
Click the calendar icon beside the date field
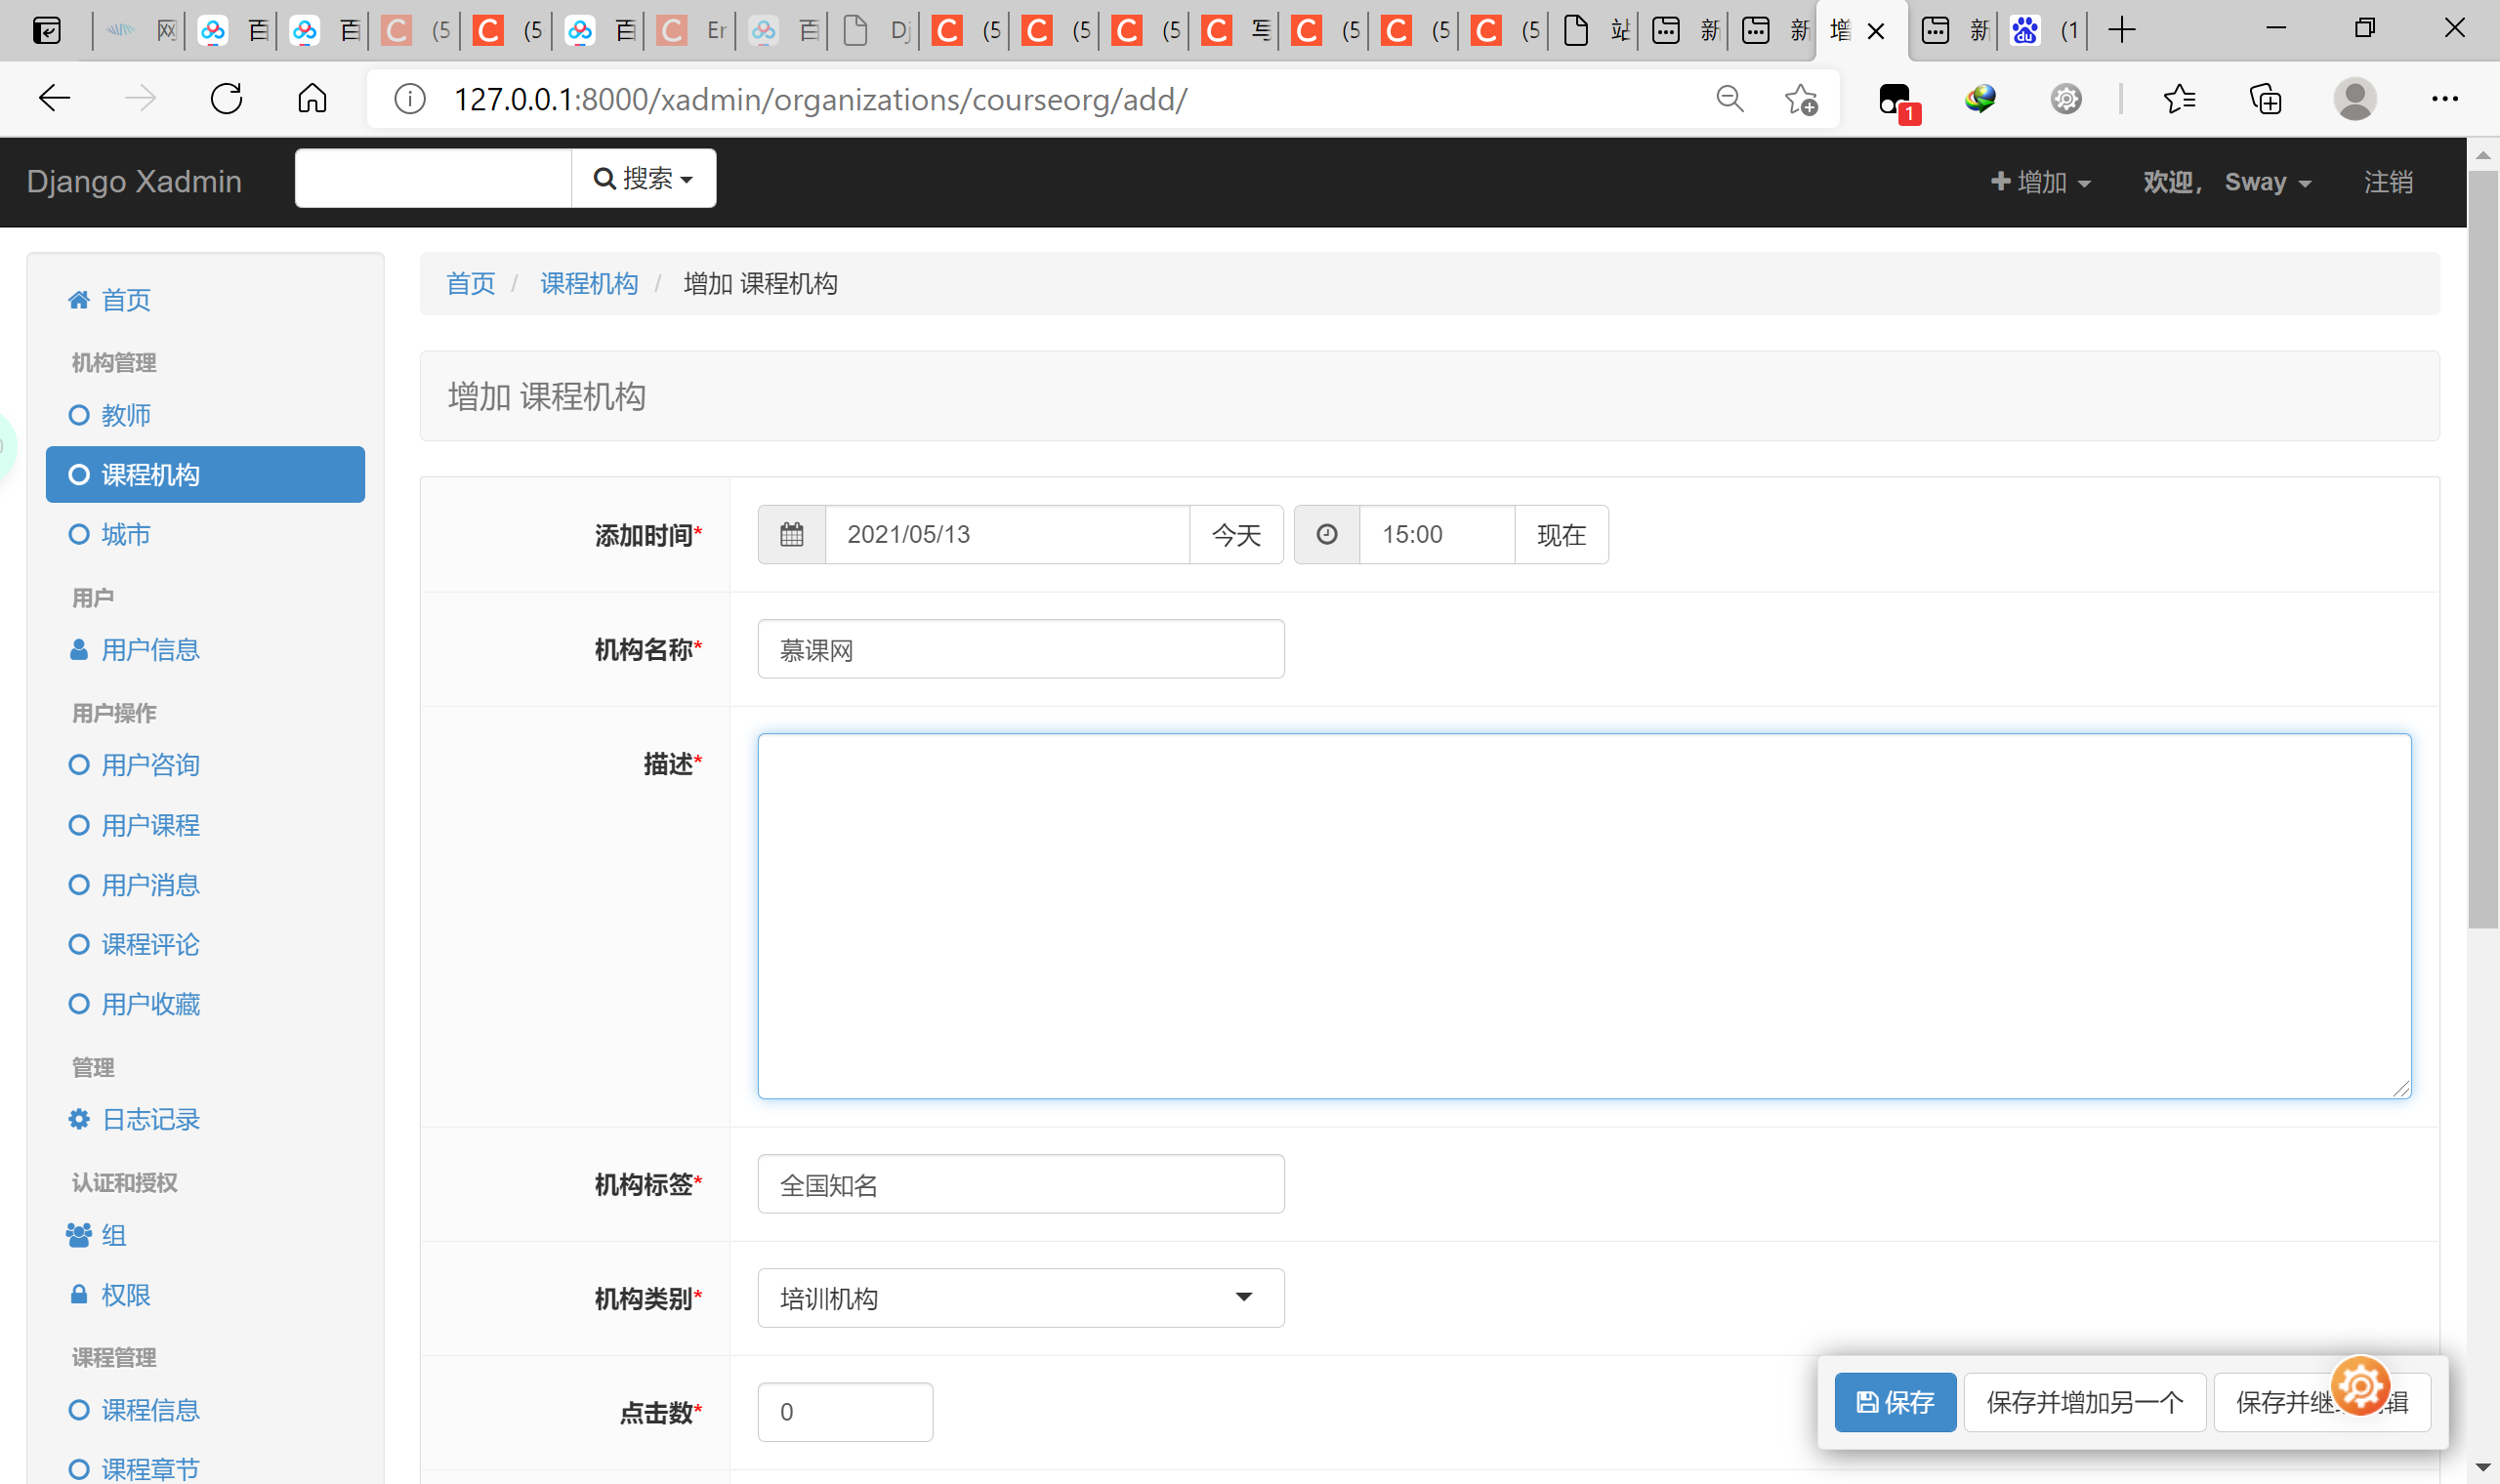(x=791, y=534)
